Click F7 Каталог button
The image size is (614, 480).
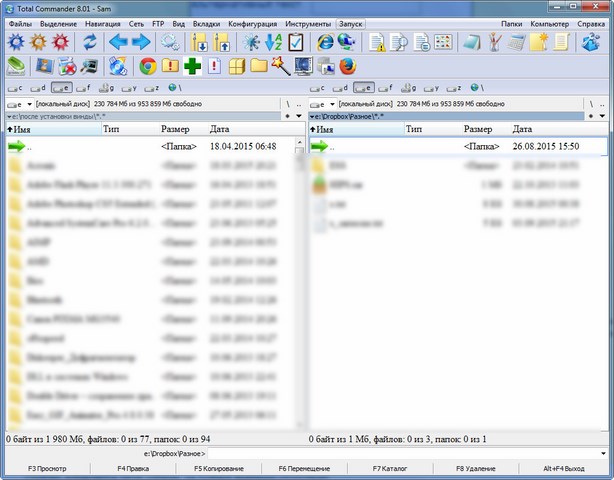point(390,469)
